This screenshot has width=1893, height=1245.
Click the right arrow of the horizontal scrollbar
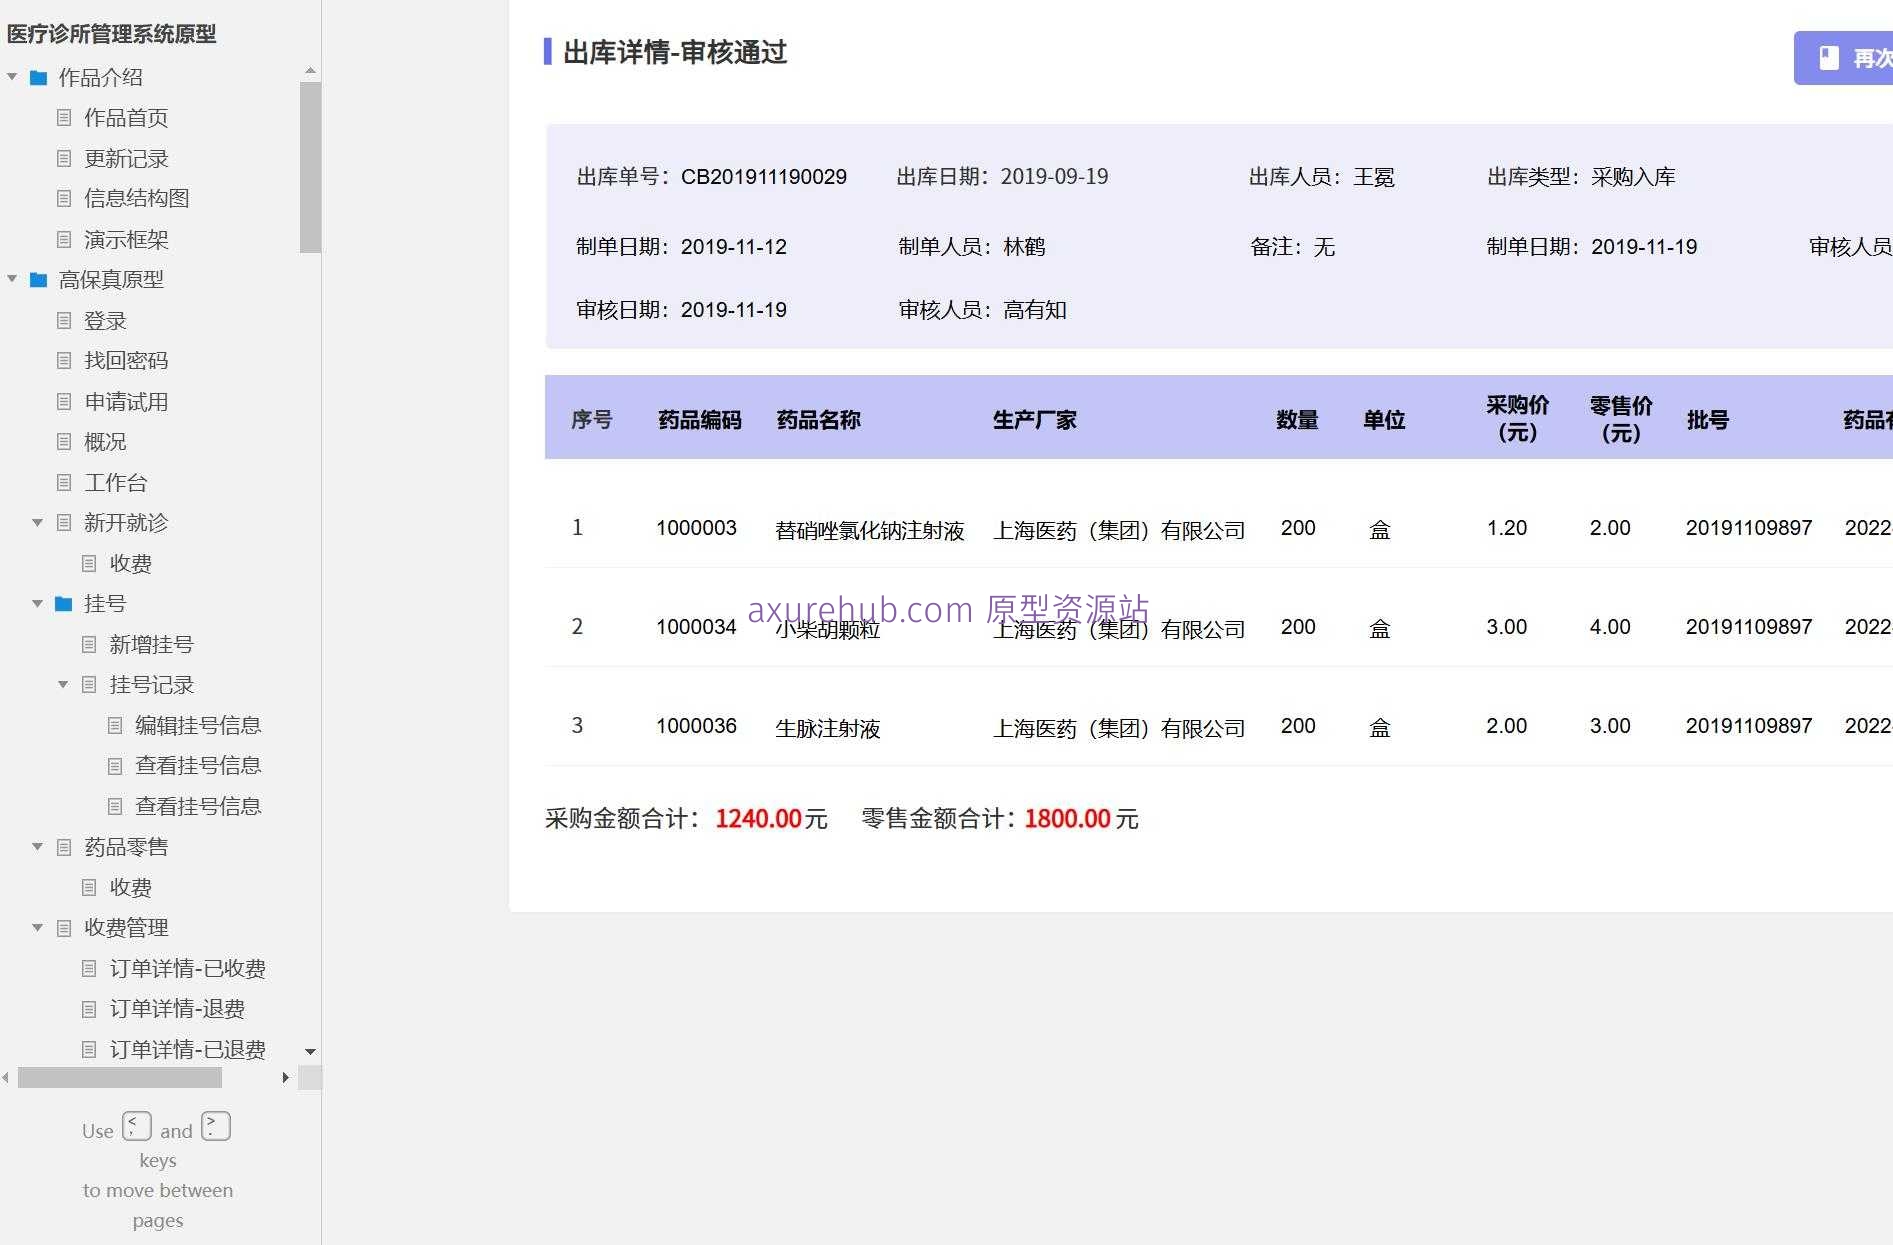point(285,1078)
